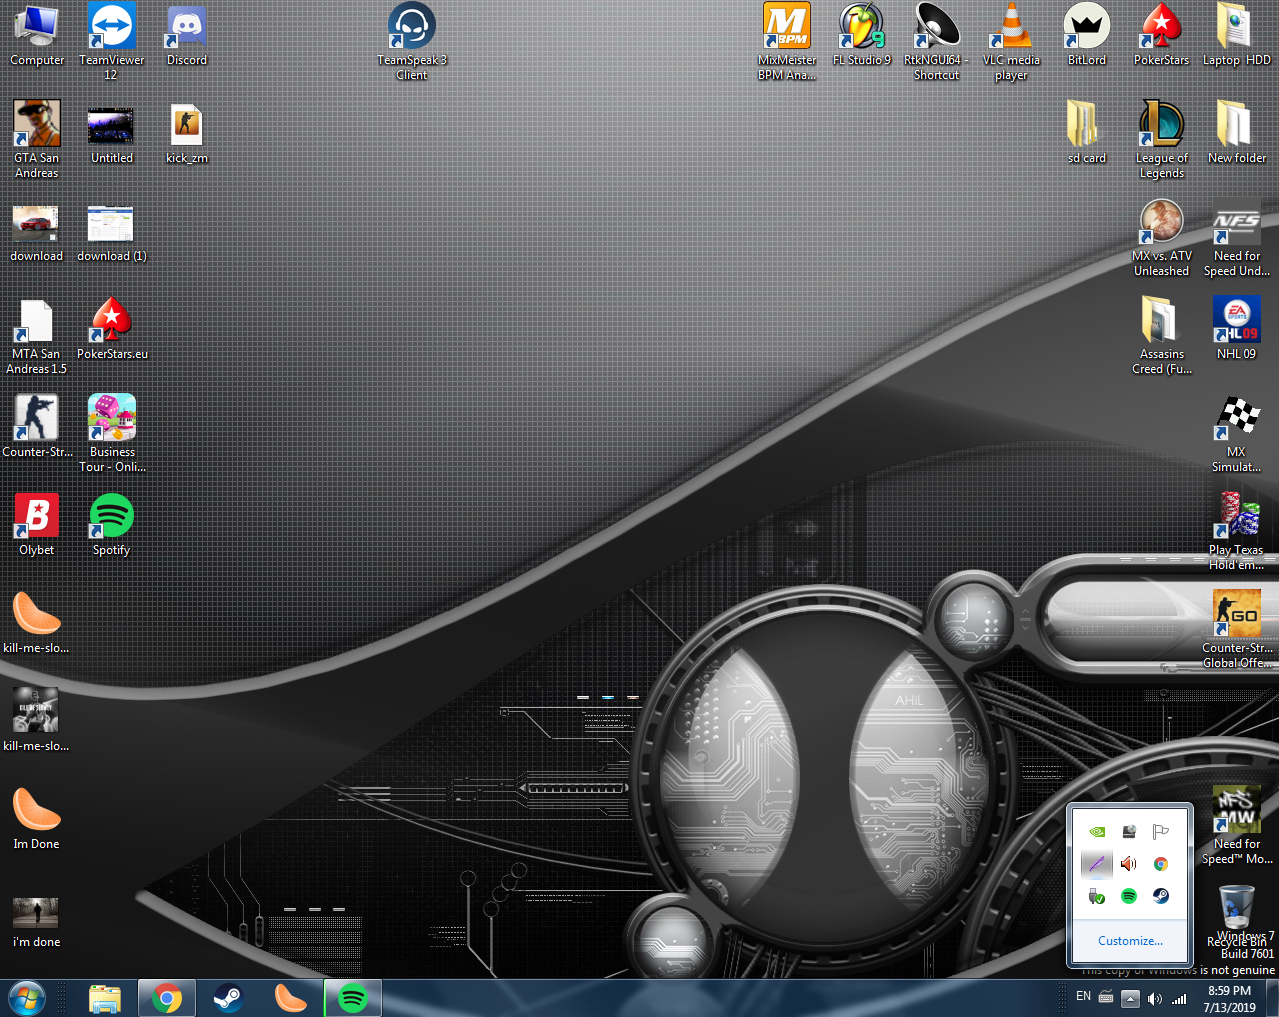Viewport: 1279px width, 1017px height.
Task: Open Need for Speed Underground shortcut
Action: pos(1236,237)
